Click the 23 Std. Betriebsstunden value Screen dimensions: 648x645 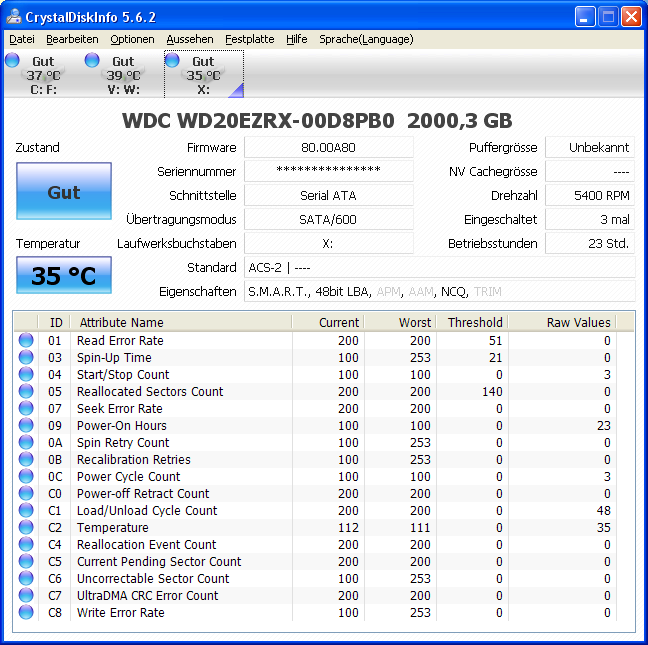click(x=590, y=243)
